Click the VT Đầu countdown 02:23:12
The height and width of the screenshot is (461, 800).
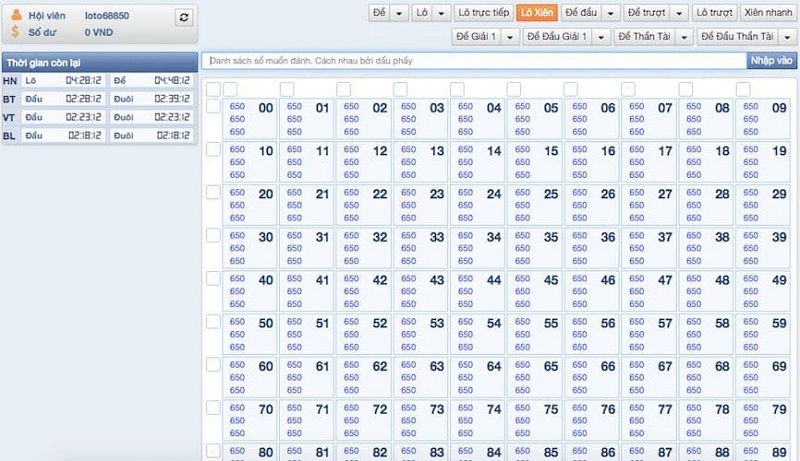tap(84, 117)
